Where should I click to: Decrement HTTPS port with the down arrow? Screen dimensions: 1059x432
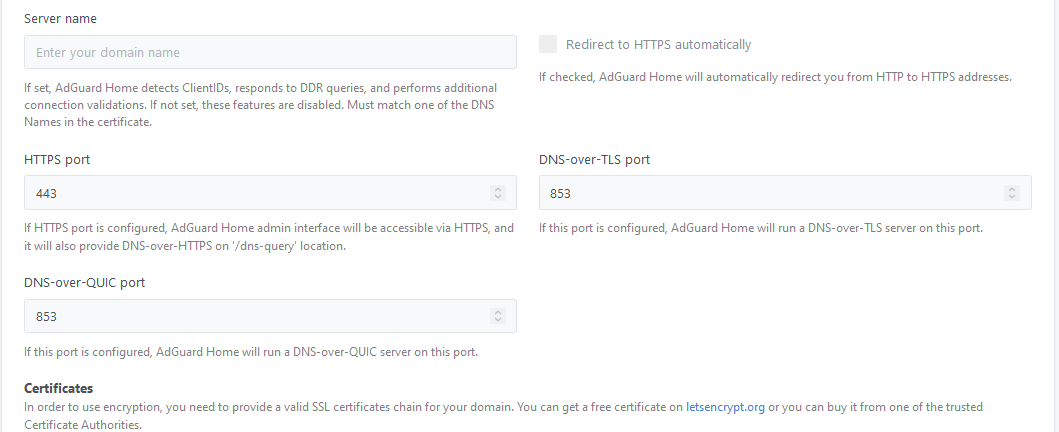(498, 197)
